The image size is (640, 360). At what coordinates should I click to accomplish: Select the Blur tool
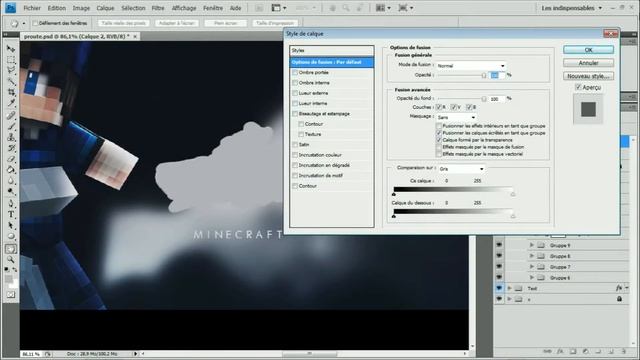click(11, 180)
